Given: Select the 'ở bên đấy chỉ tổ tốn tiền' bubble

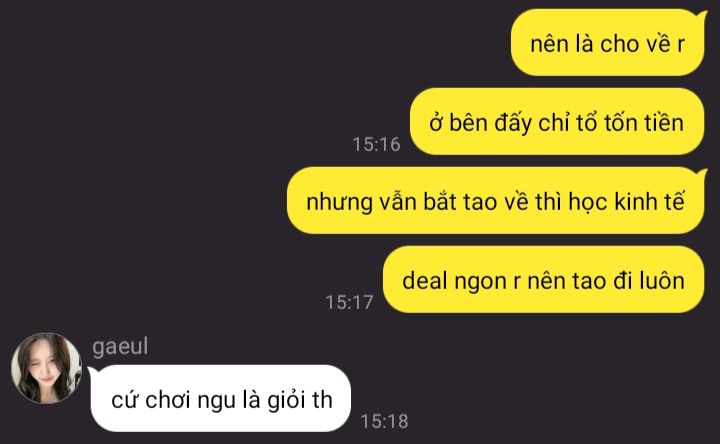Looking at the screenshot, I should pyautogui.click(x=557, y=122).
